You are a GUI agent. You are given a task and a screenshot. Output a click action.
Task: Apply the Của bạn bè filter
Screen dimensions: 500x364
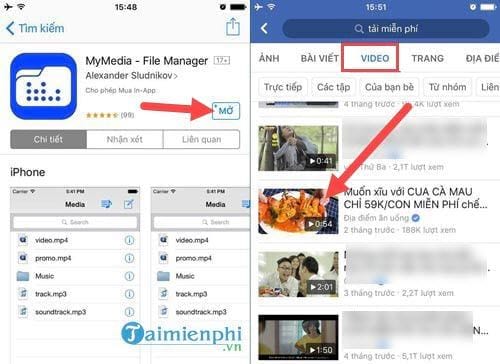pyautogui.click(x=389, y=87)
